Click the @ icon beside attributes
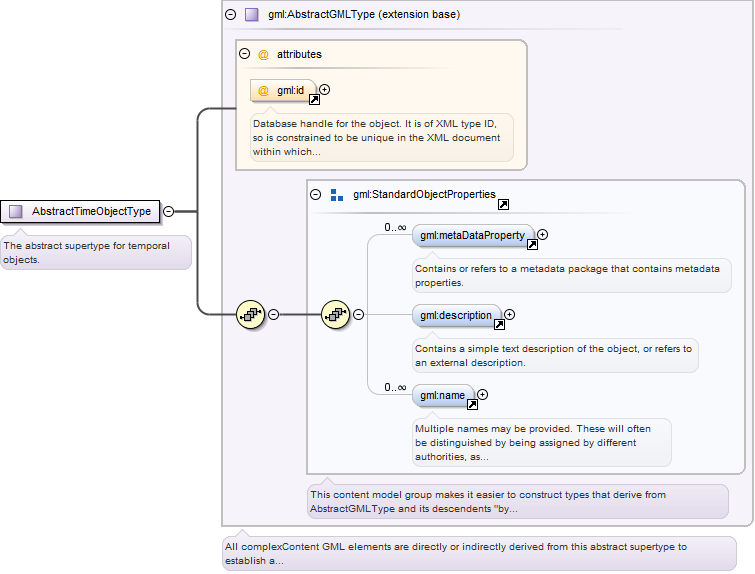 tap(263, 54)
